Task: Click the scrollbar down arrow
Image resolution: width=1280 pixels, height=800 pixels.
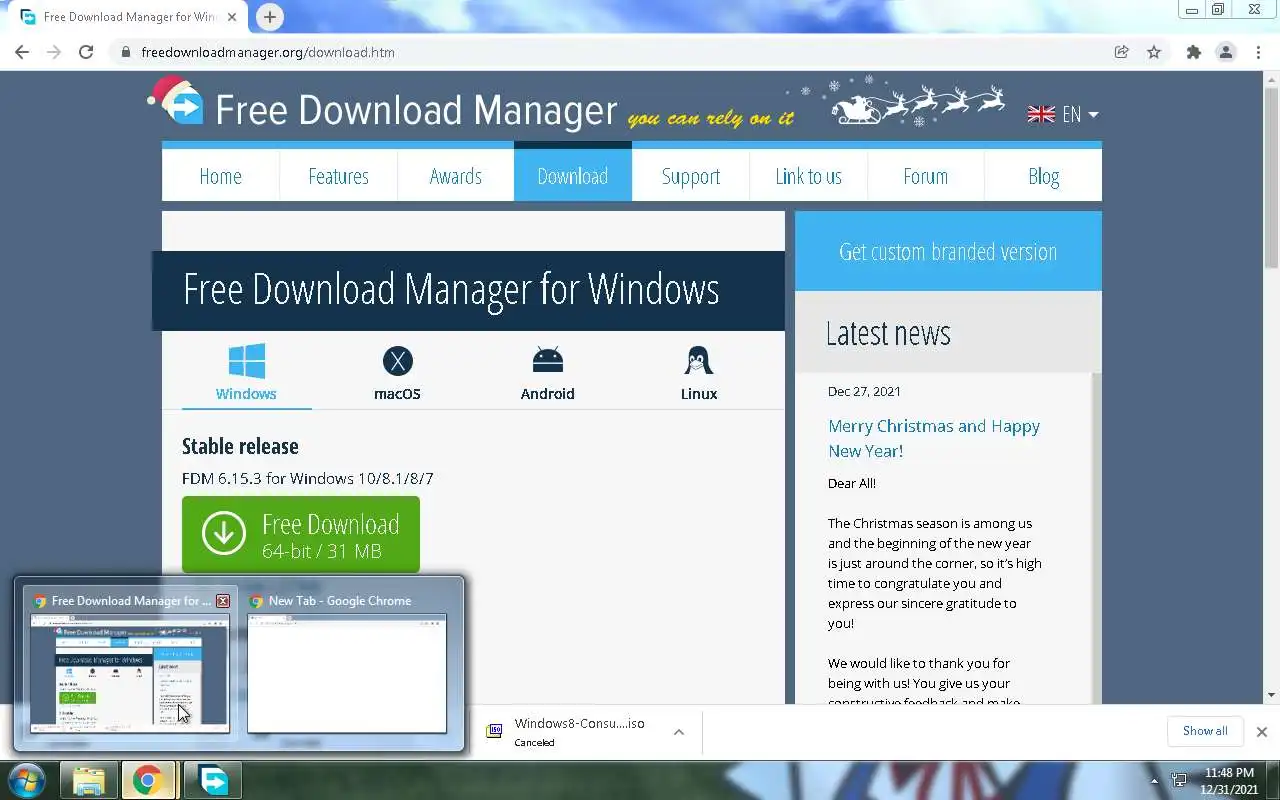Action: 1271,695
